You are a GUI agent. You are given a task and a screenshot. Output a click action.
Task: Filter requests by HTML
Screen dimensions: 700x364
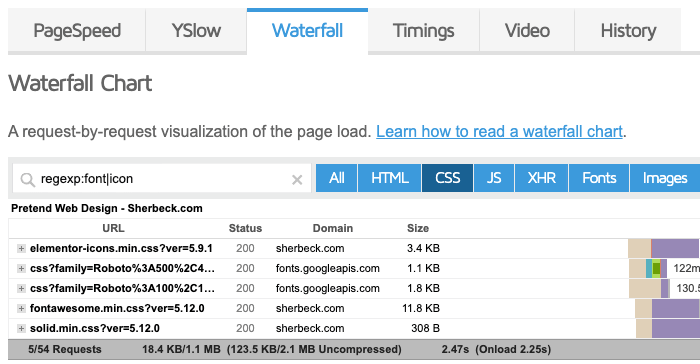tap(390, 178)
